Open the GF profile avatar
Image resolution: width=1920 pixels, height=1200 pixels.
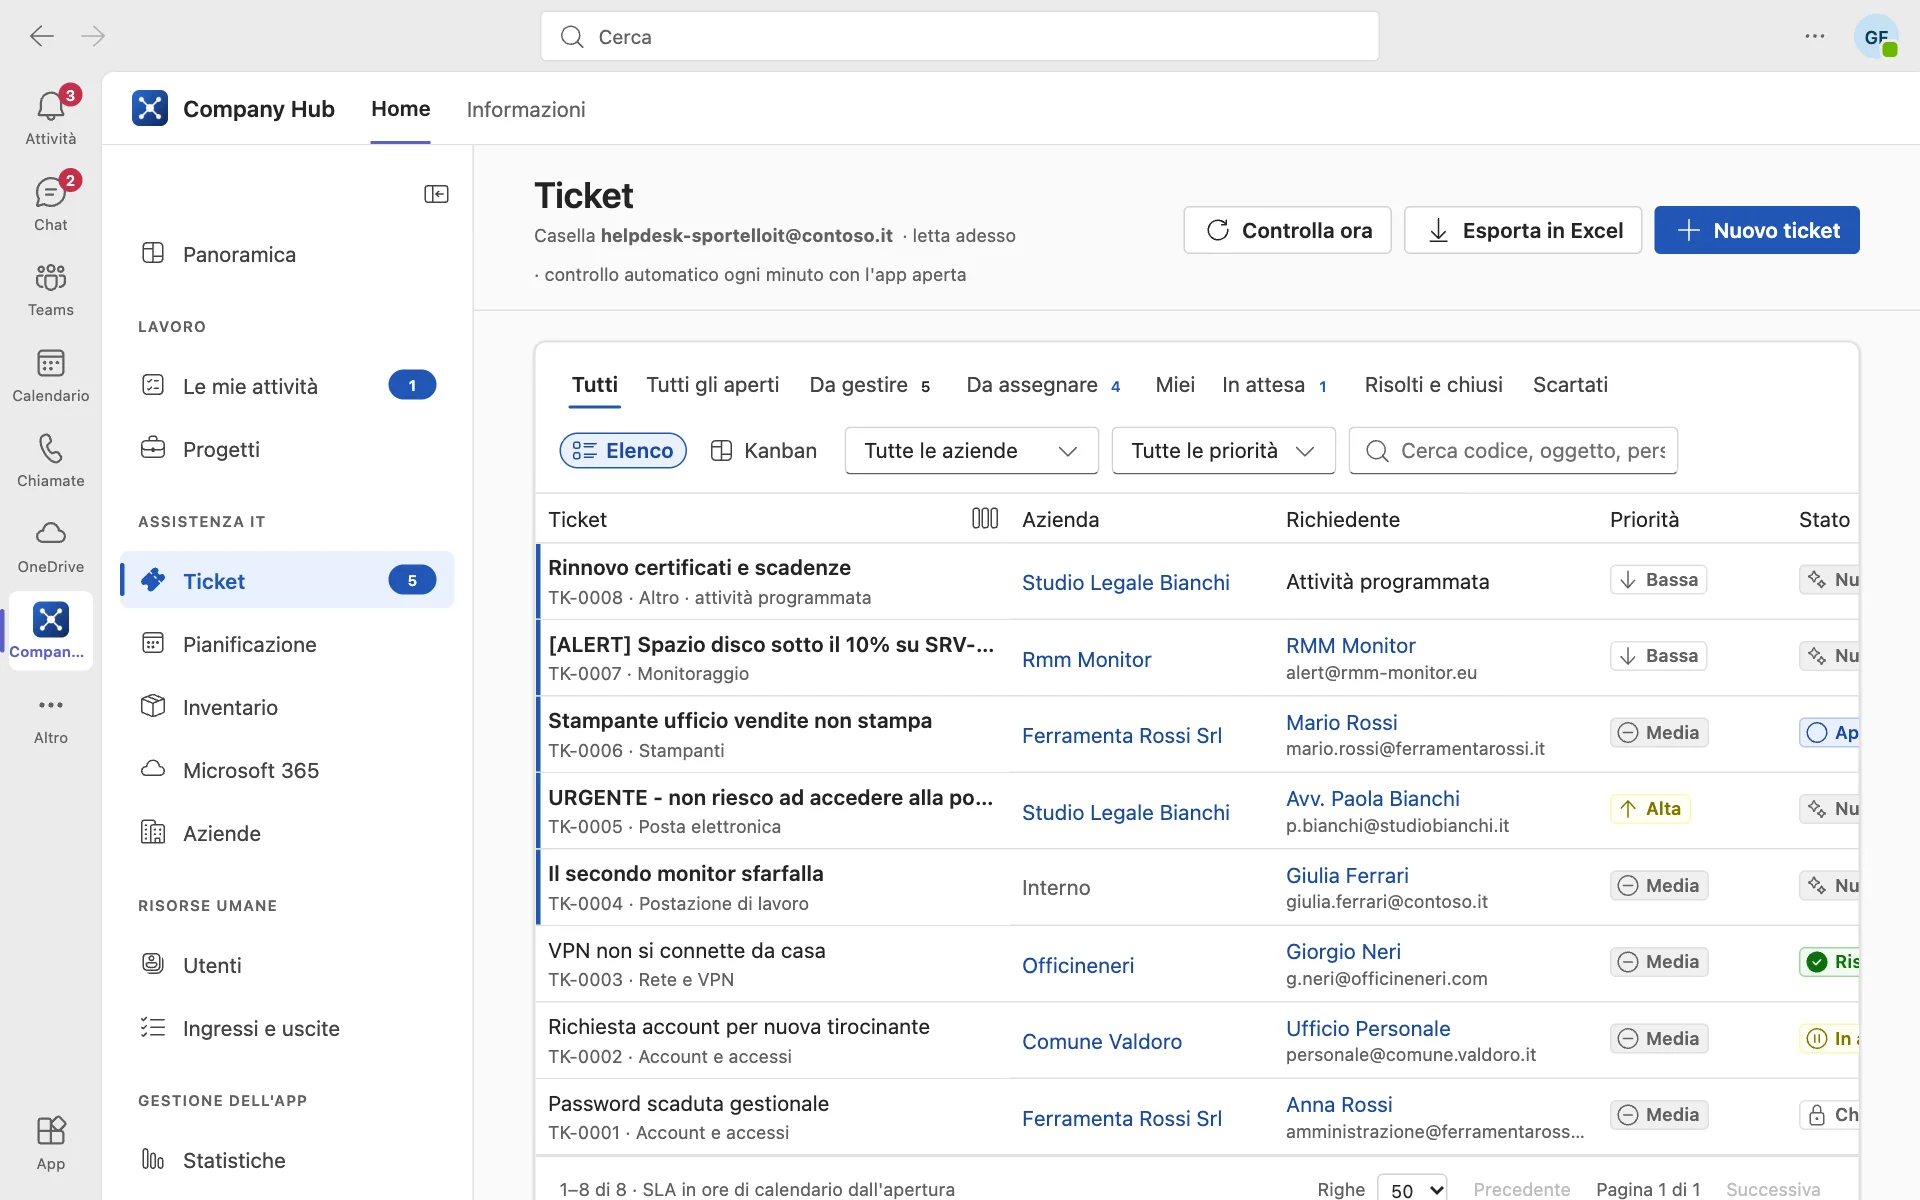[x=1876, y=37]
